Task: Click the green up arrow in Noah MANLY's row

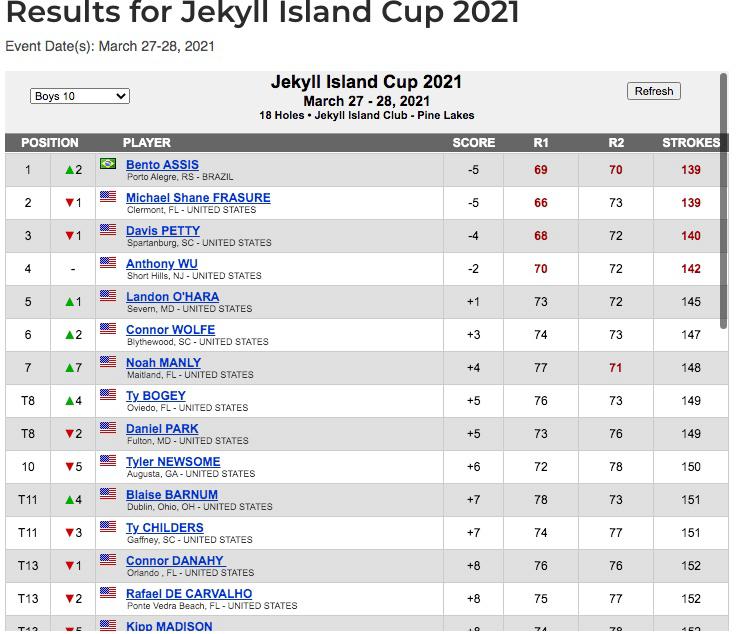Action: (x=70, y=368)
